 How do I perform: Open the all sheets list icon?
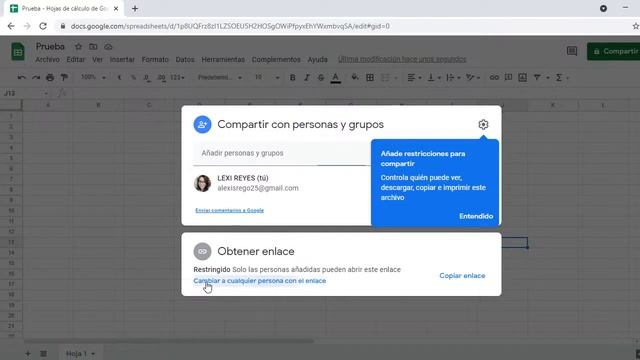(x=43, y=353)
